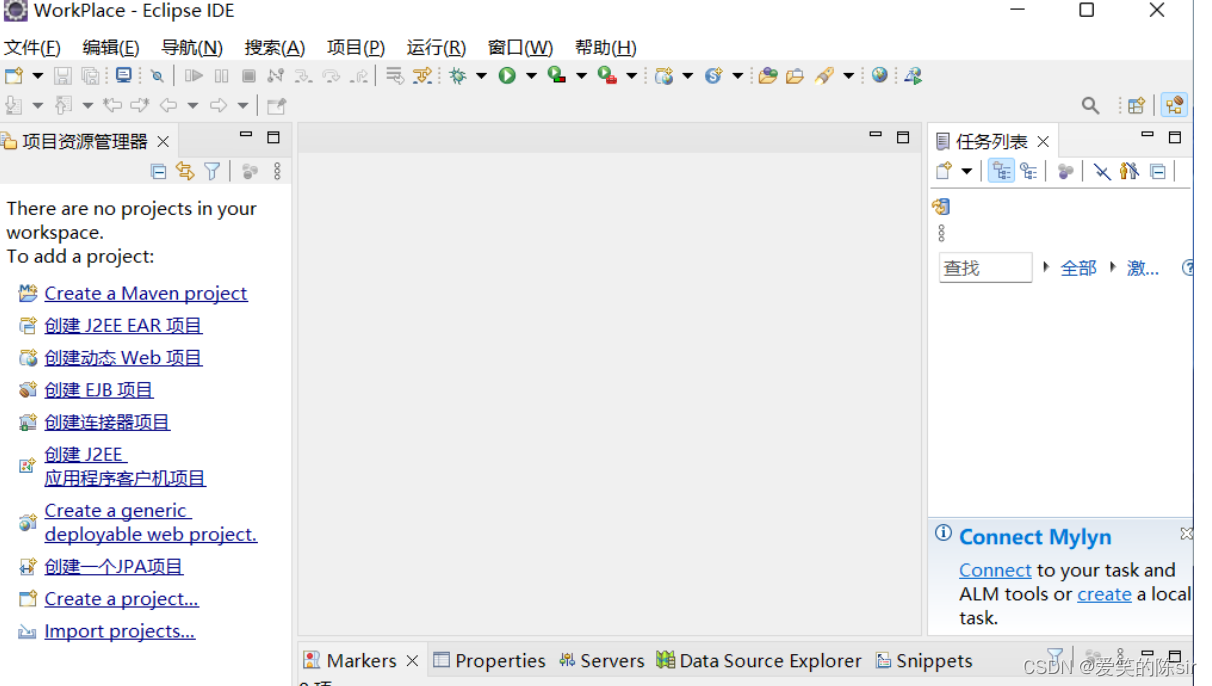This screenshot has height=686, width=1212.
Task: Expand the 全部 working set arrow
Action: click(1046, 267)
